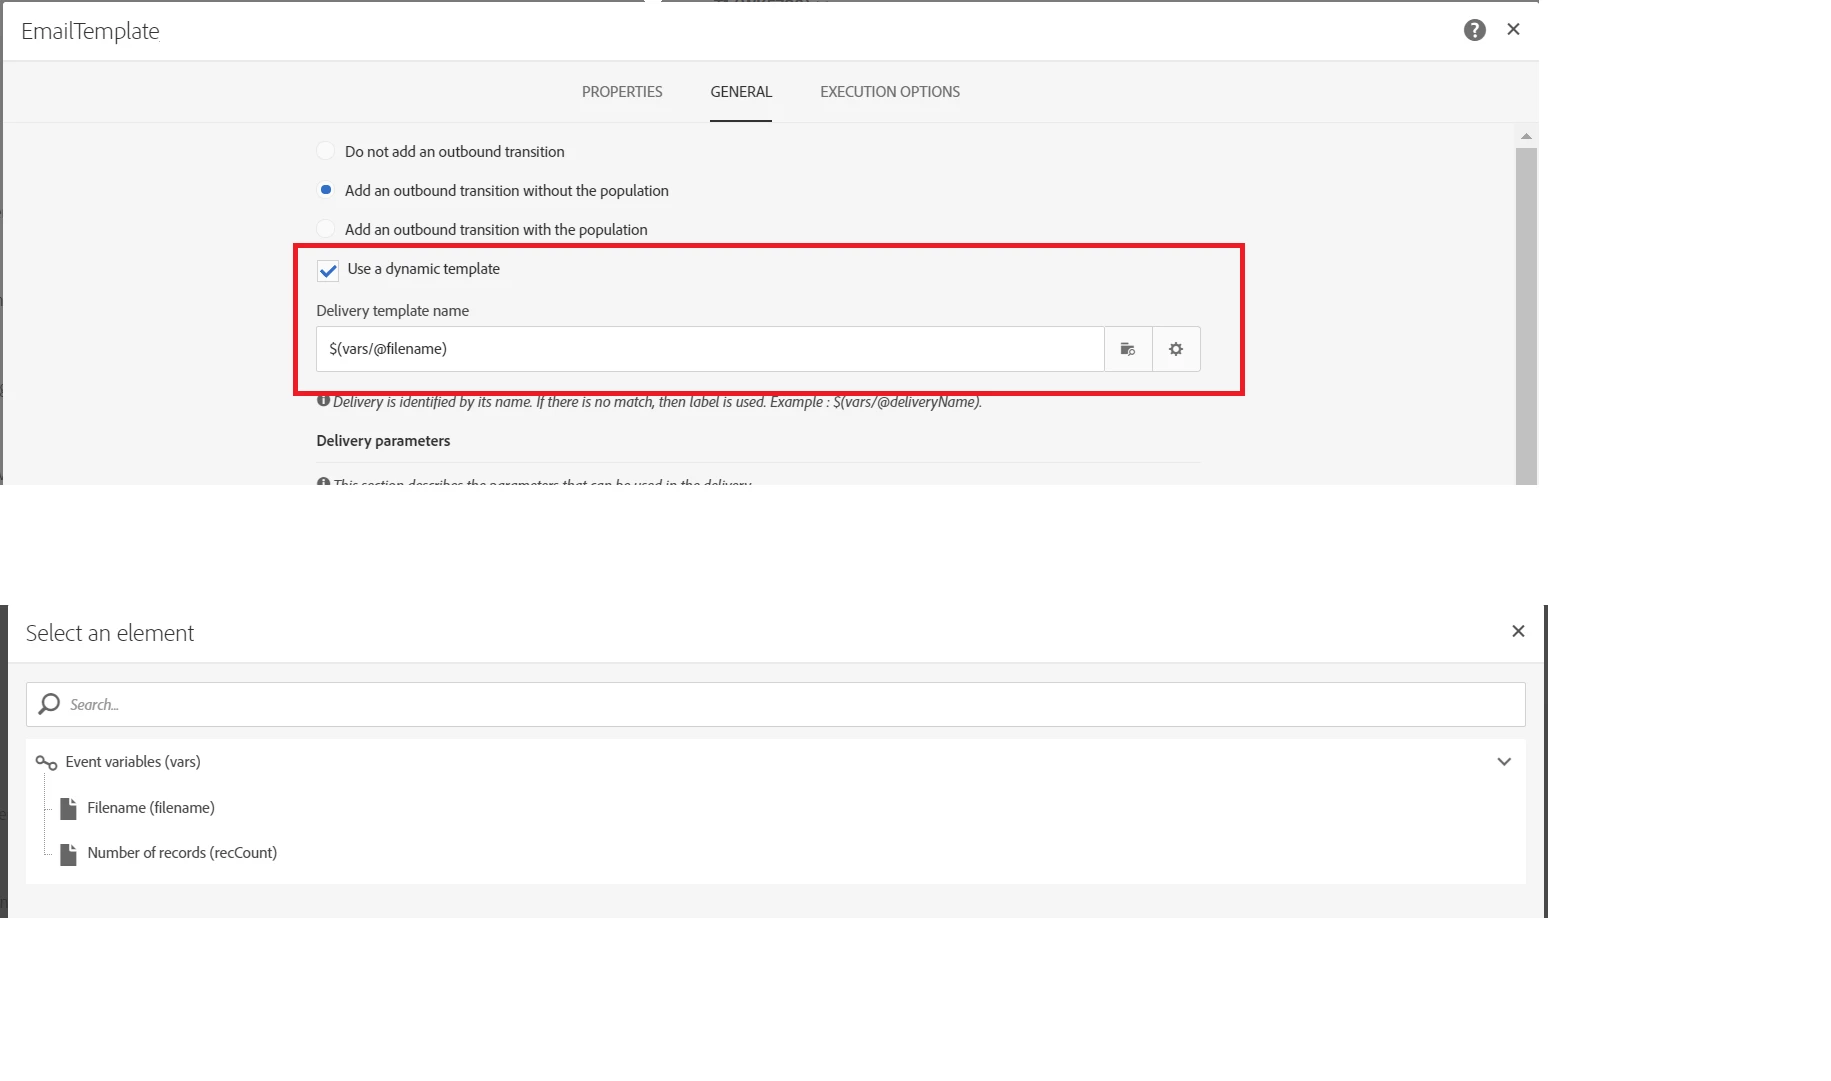Click the Event variables link icon
The width and height of the screenshot is (1831, 1081).
point(46,763)
